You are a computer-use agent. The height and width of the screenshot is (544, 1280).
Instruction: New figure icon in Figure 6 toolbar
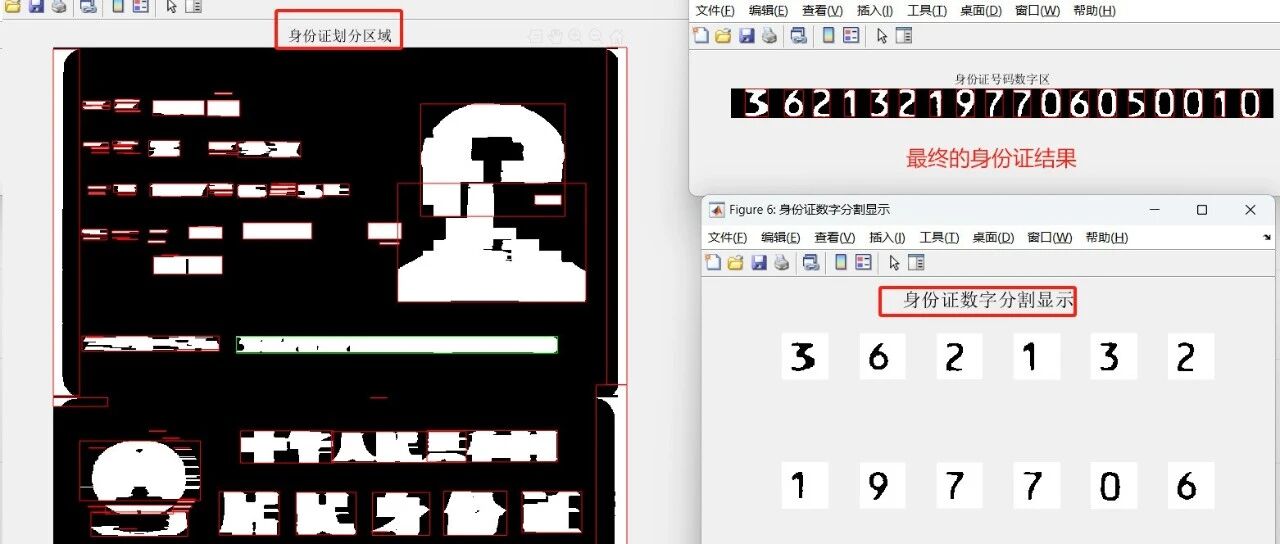click(x=713, y=262)
